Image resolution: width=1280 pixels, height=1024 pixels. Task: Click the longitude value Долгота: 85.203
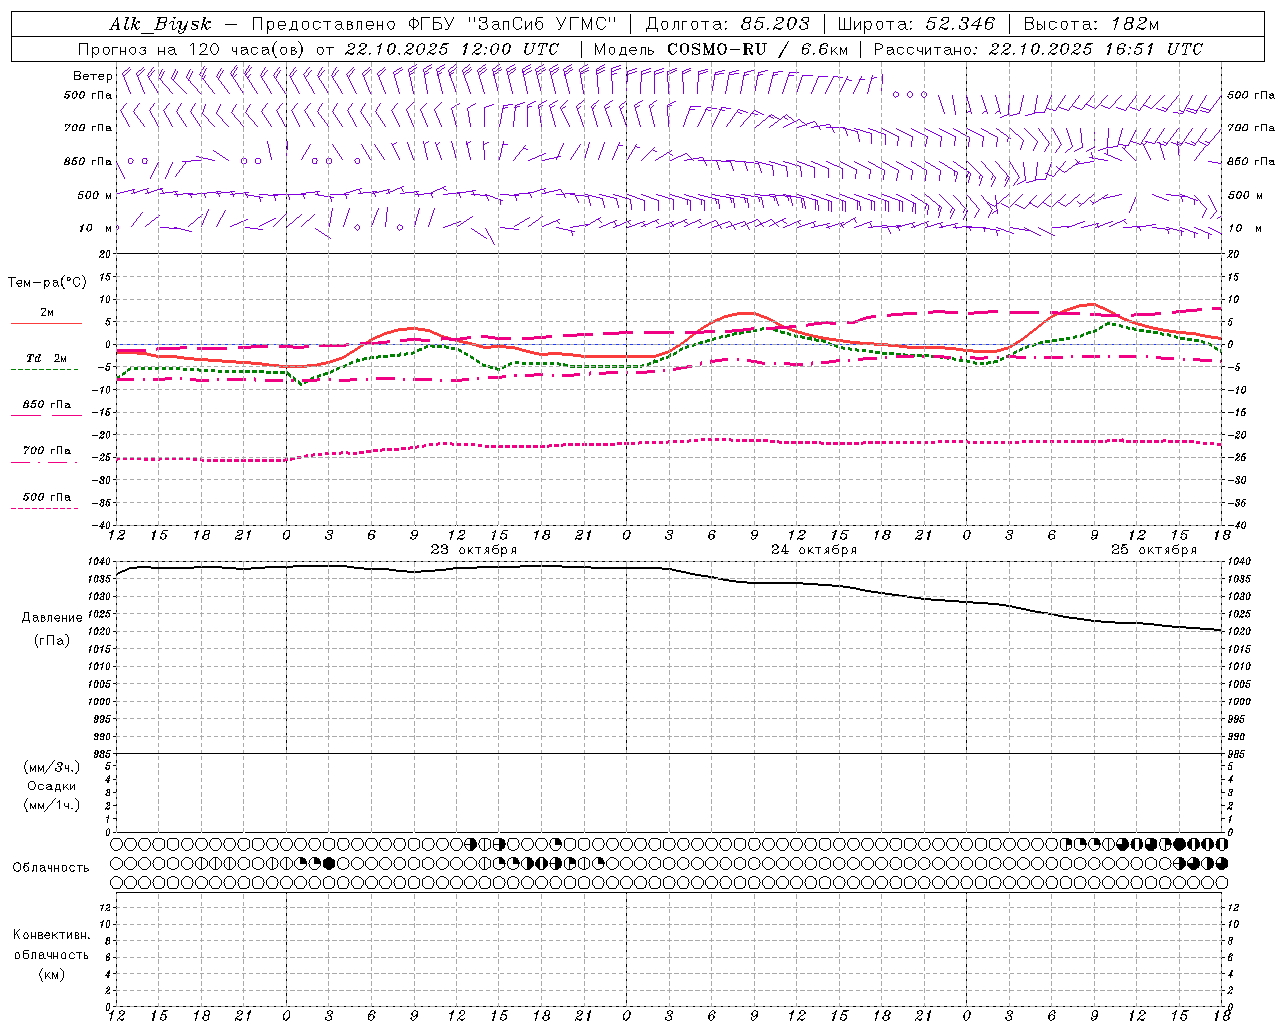coord(728,24)
